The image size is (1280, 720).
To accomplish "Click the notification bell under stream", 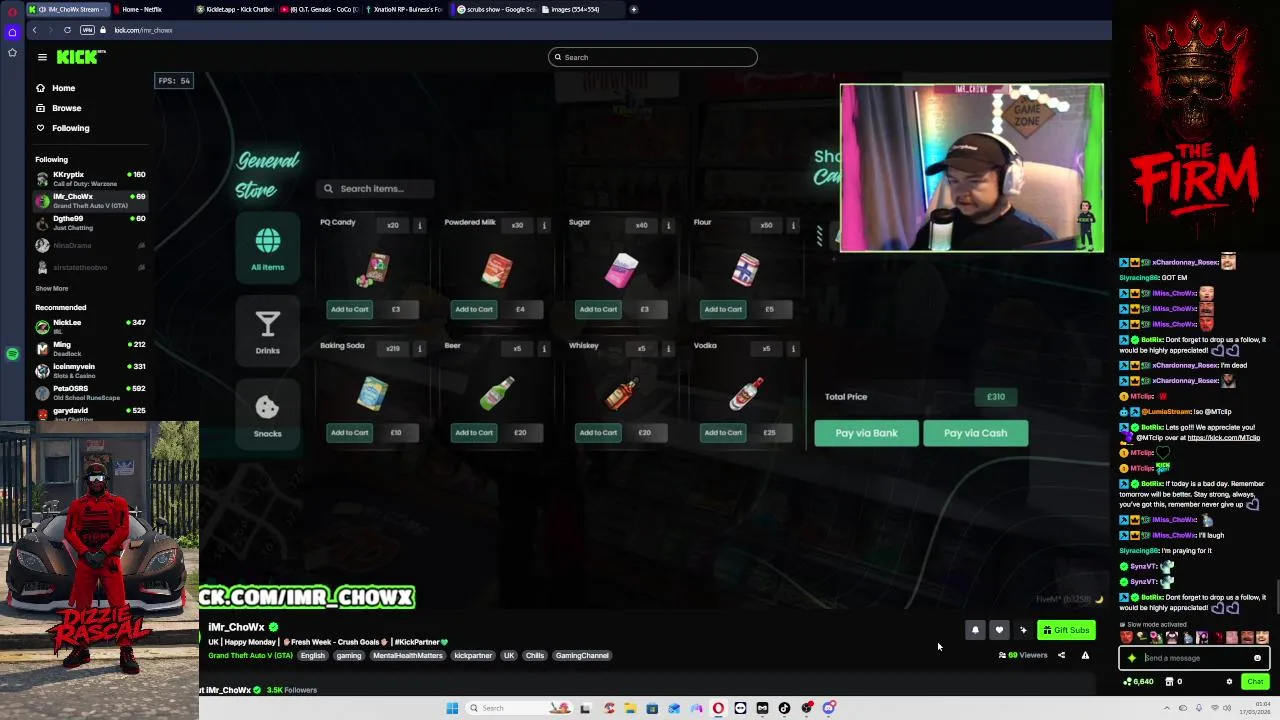I will 975,630.
